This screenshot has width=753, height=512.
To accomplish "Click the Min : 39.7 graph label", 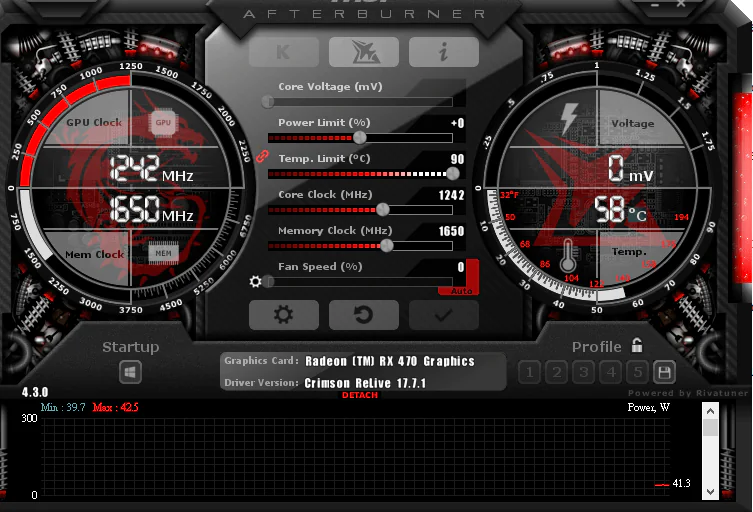I will click(x=63, y=408).
